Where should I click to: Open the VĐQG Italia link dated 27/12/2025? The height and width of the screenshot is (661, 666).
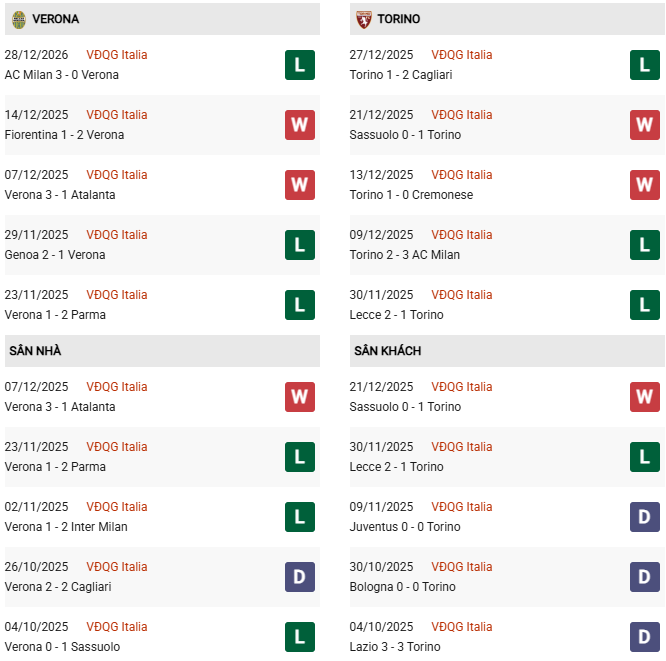(462, 55)
